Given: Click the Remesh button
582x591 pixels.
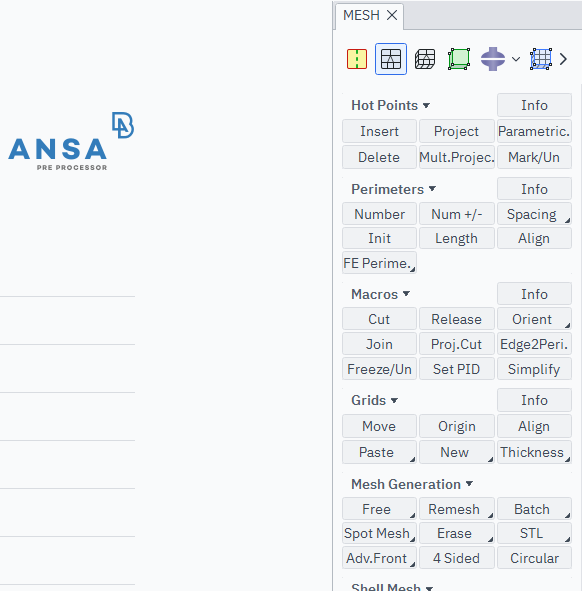Looking at the screenshot, I should 456,509.
